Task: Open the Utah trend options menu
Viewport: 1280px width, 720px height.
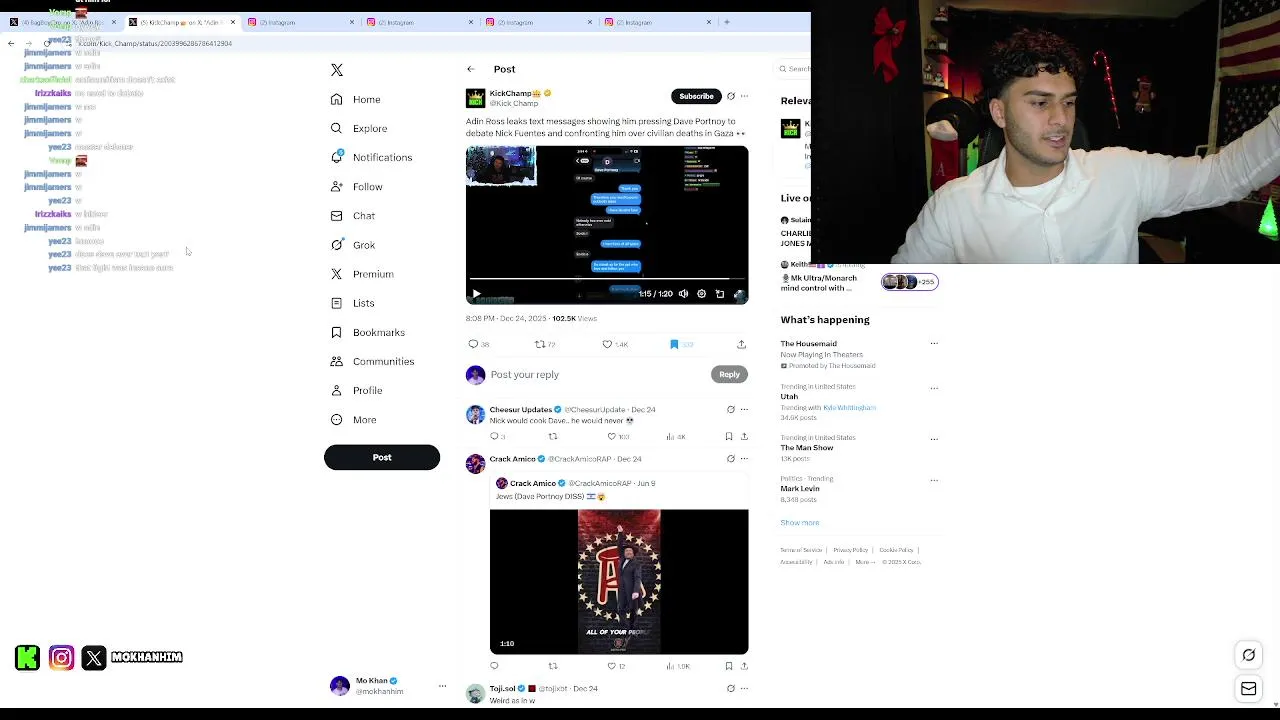Action: coord(934,388)
